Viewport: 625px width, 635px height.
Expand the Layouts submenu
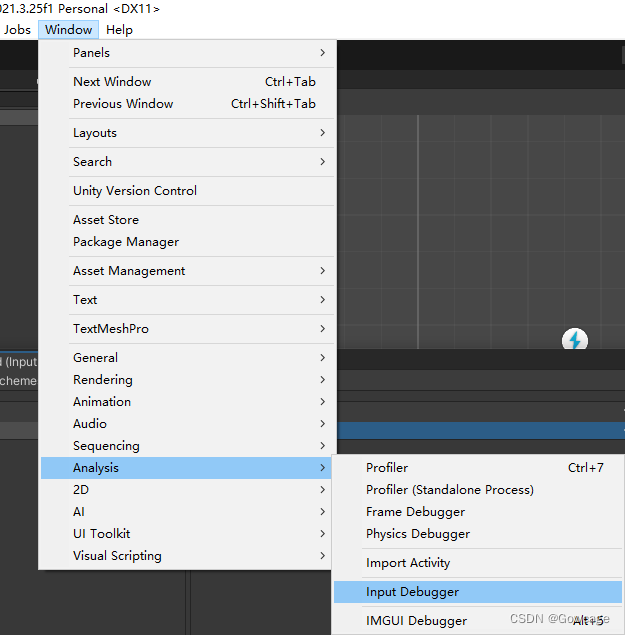(x=188, y=133)
